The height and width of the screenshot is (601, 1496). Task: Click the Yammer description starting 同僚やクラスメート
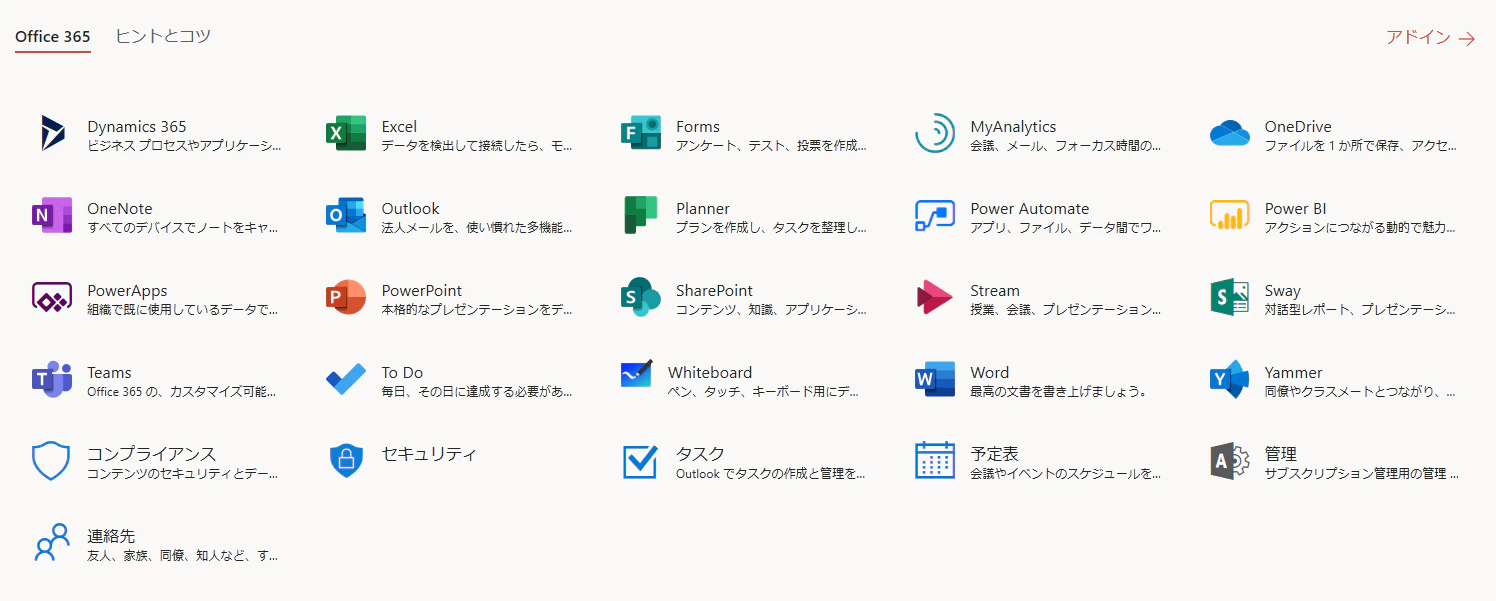pyautogui.click(x=1361, y=391)
